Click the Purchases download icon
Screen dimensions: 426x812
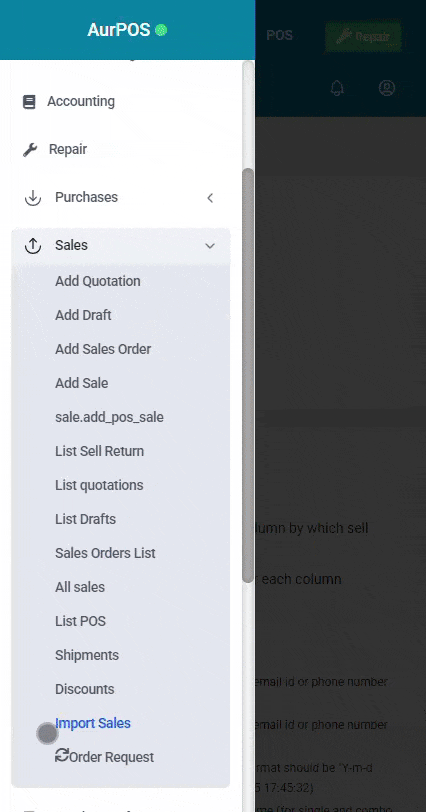[33, 197]
